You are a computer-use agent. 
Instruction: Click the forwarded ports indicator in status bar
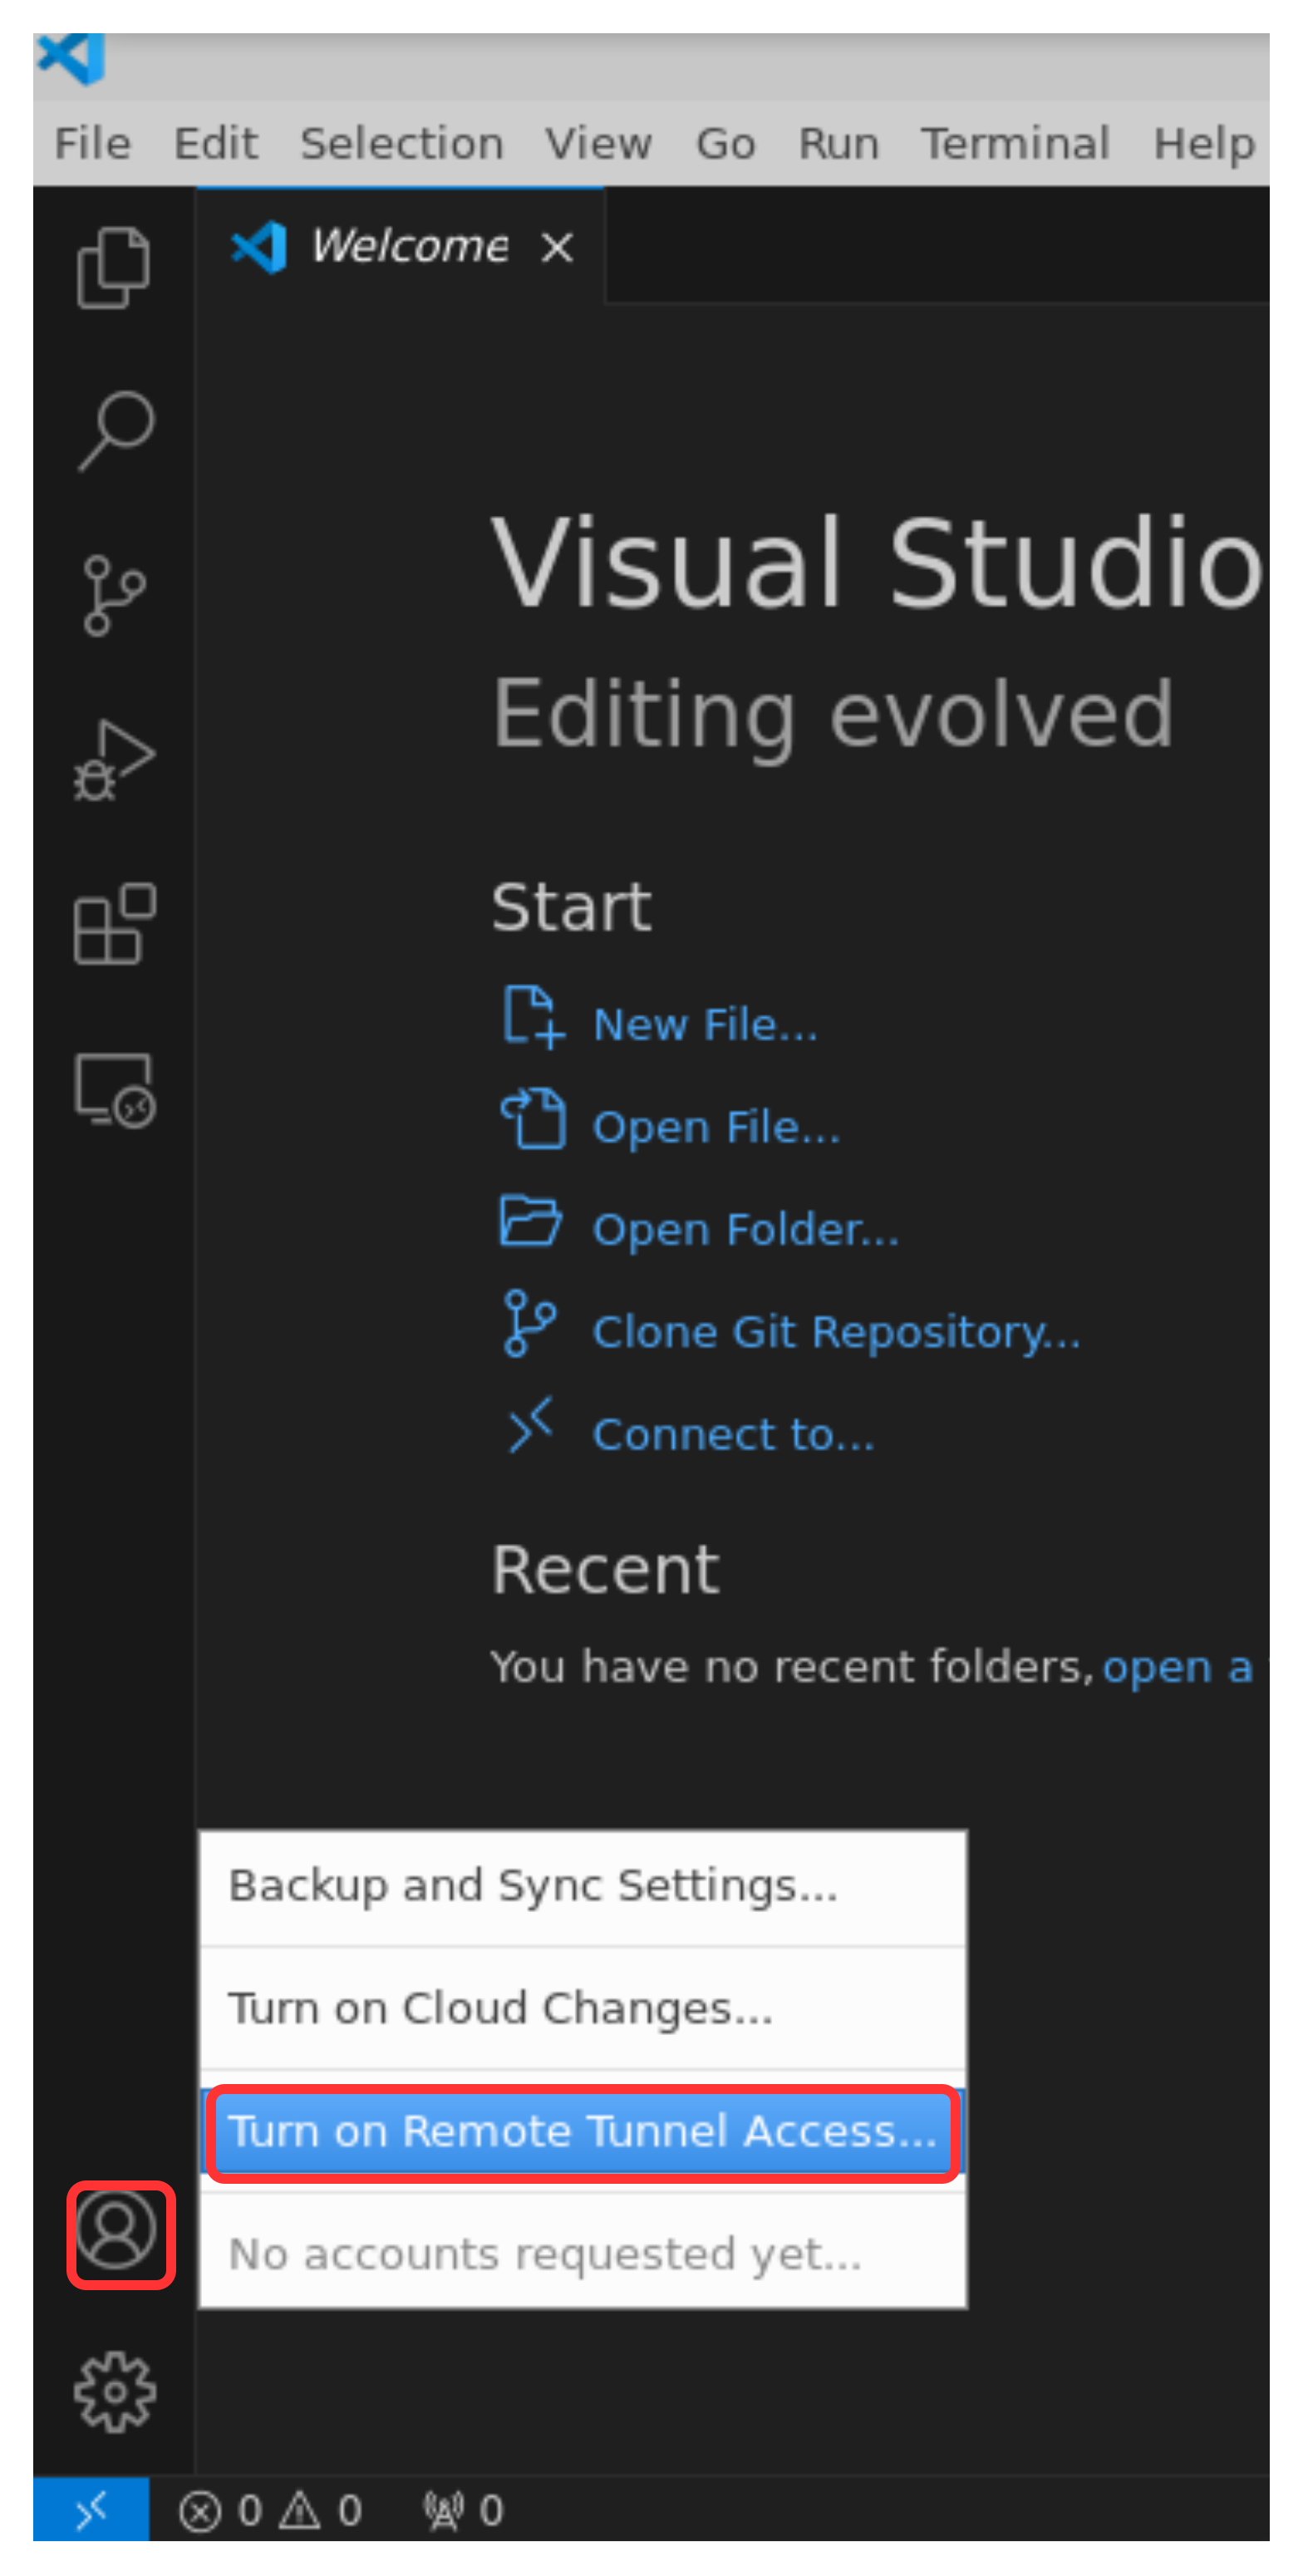click(463, 2510)
